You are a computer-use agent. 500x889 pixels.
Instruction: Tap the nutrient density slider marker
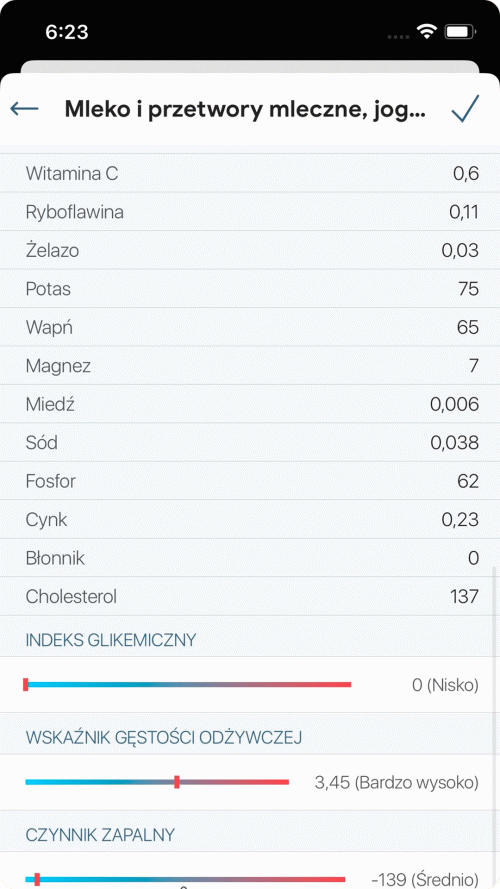click(x=177, y=782)
